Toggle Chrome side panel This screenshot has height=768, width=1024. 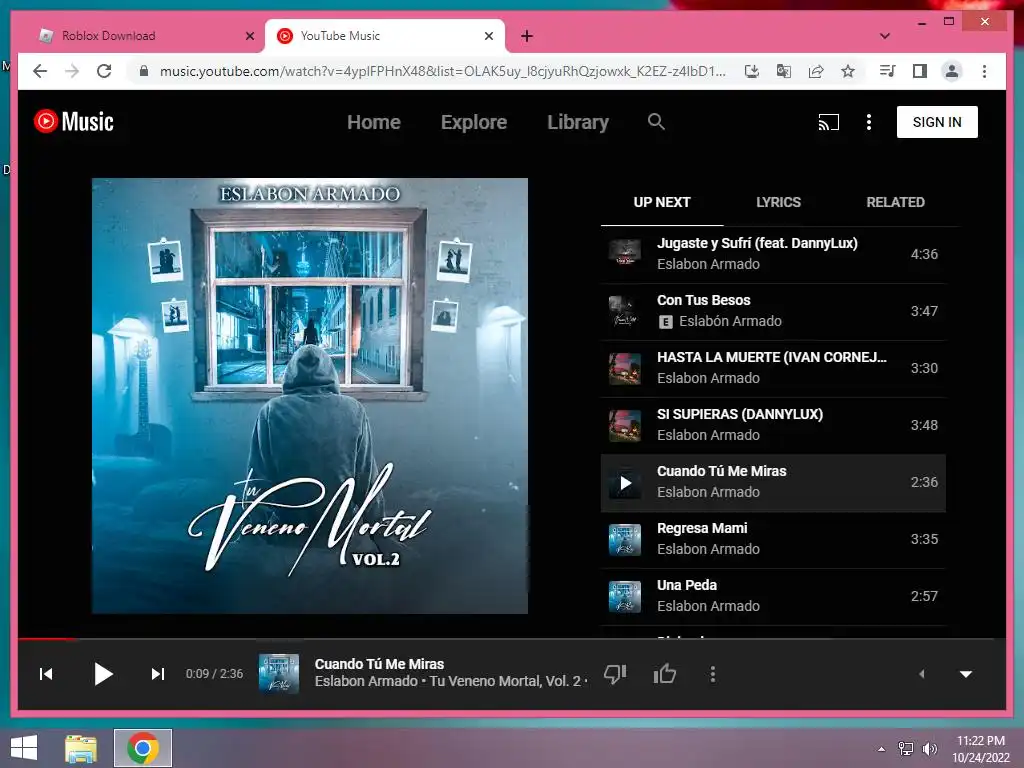pos(920,71)
